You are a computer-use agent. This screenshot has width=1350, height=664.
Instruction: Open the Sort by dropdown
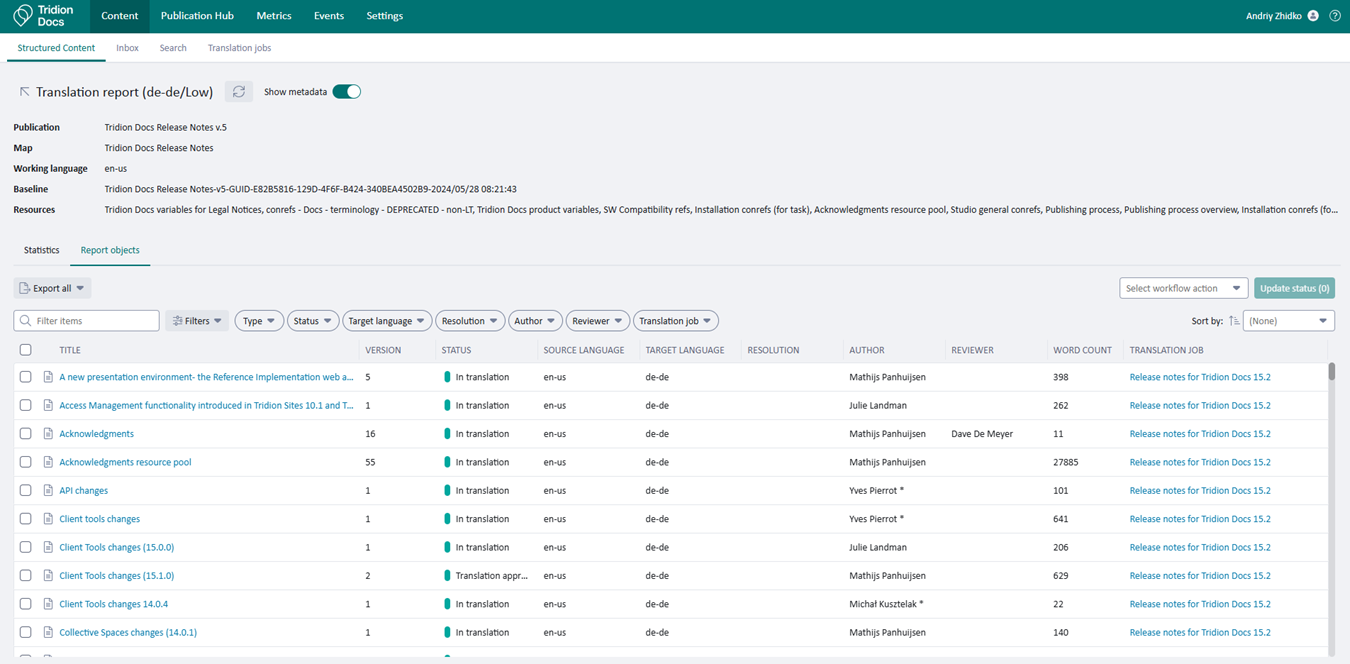tap(1288, 321)
